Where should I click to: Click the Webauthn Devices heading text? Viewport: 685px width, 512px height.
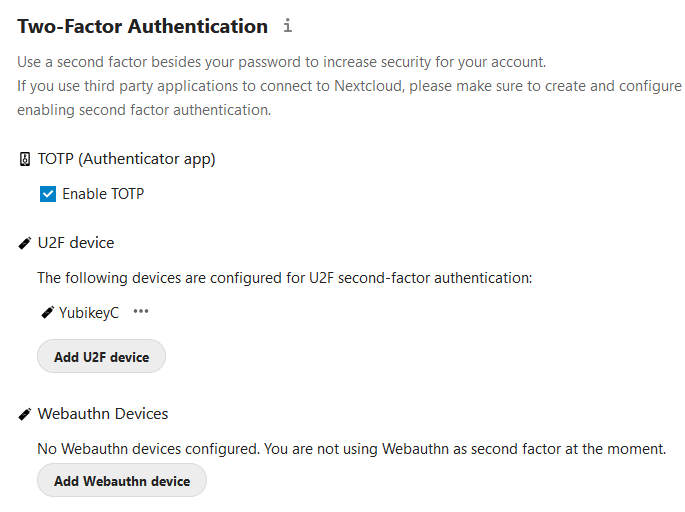tap(103, 414)
